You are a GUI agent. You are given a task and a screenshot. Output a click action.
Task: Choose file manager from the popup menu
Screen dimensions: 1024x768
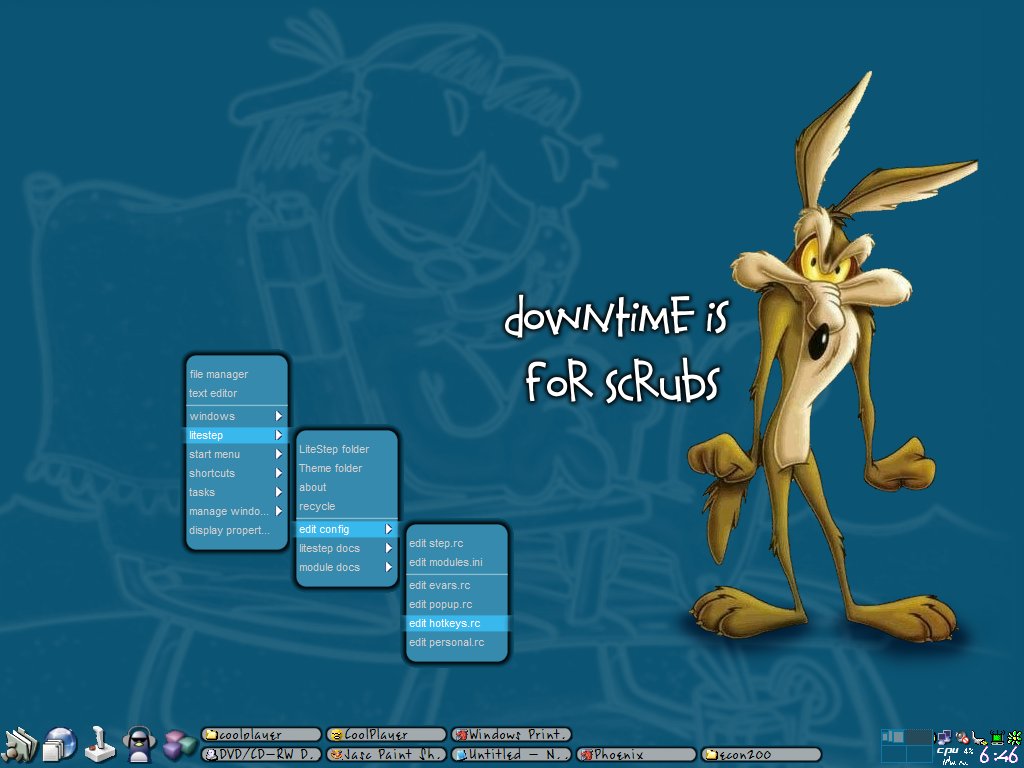coord(236,374)
